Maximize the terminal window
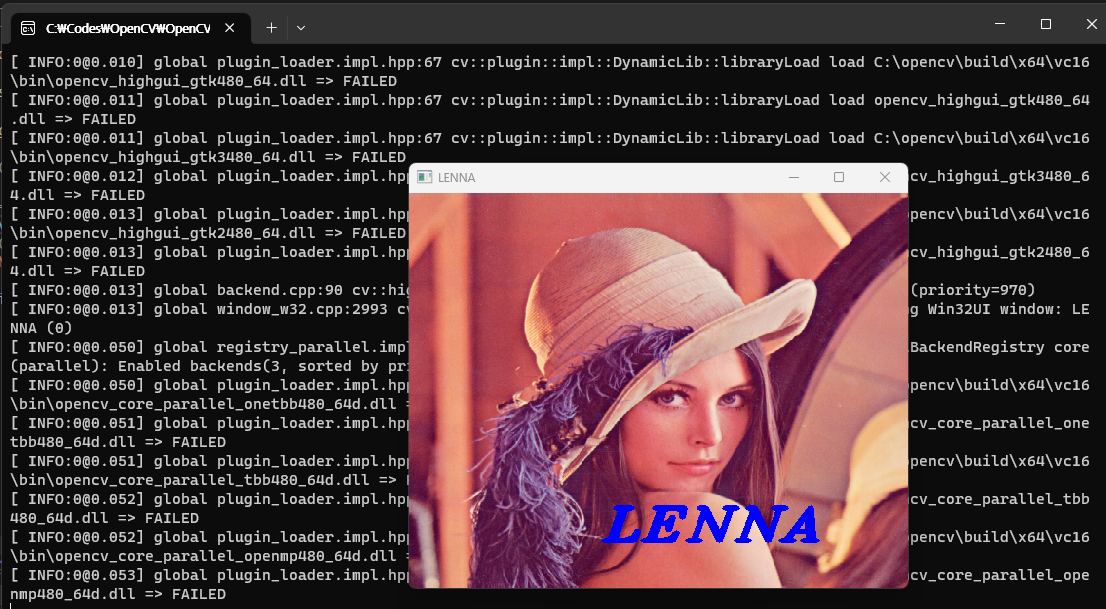 [x=1045, y=24]
